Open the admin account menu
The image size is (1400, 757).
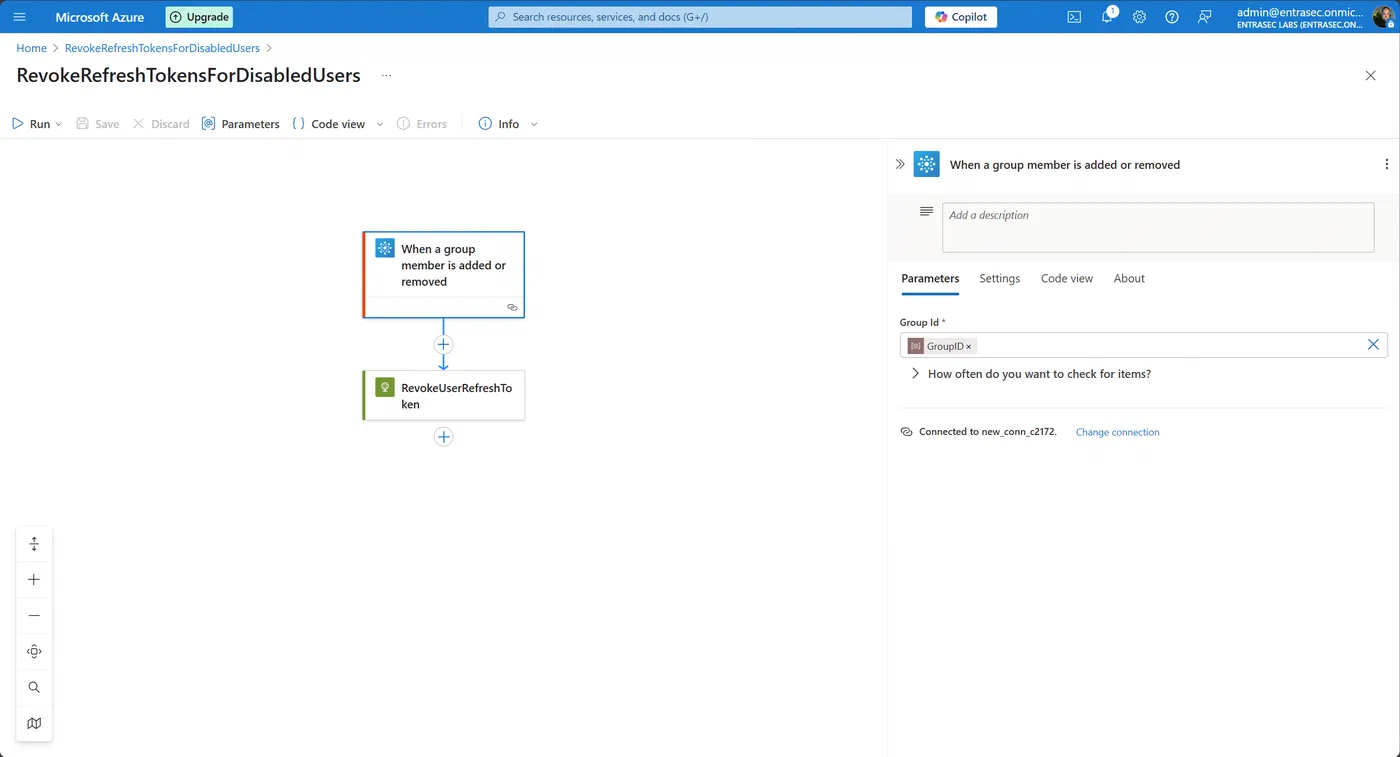tap(1313, 17)
